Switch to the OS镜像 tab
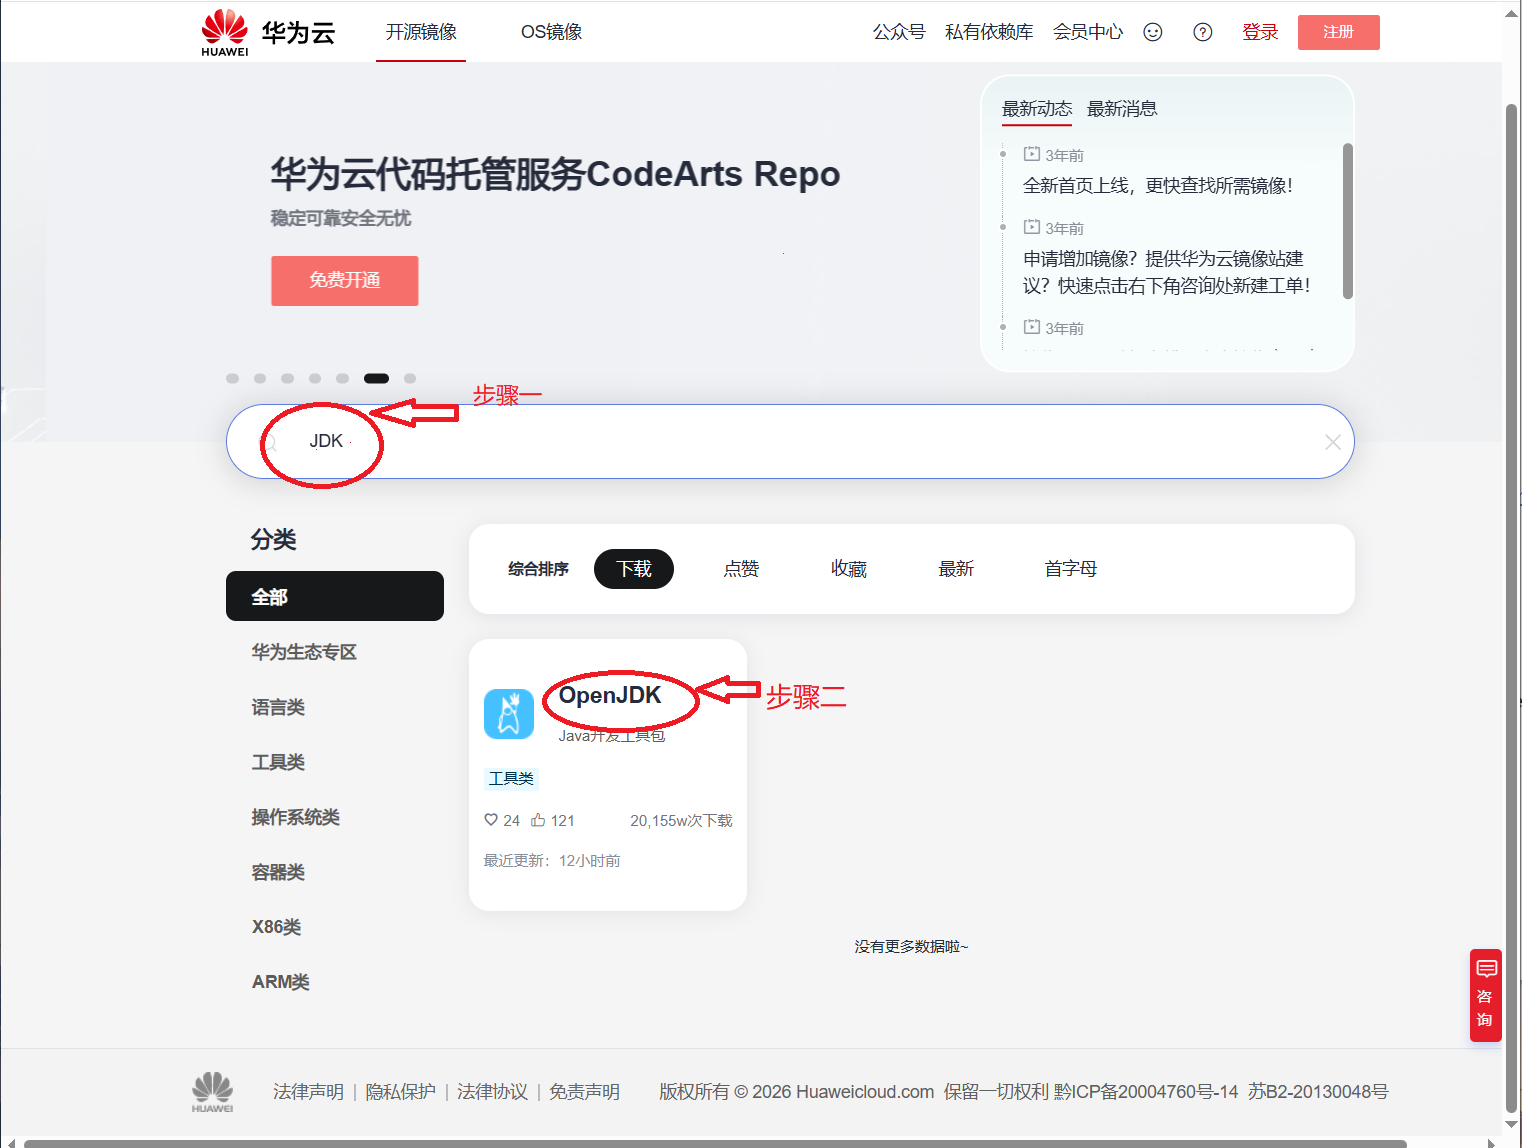The height and width of the screenshot is (1148, 1536). tap(551, 32)
